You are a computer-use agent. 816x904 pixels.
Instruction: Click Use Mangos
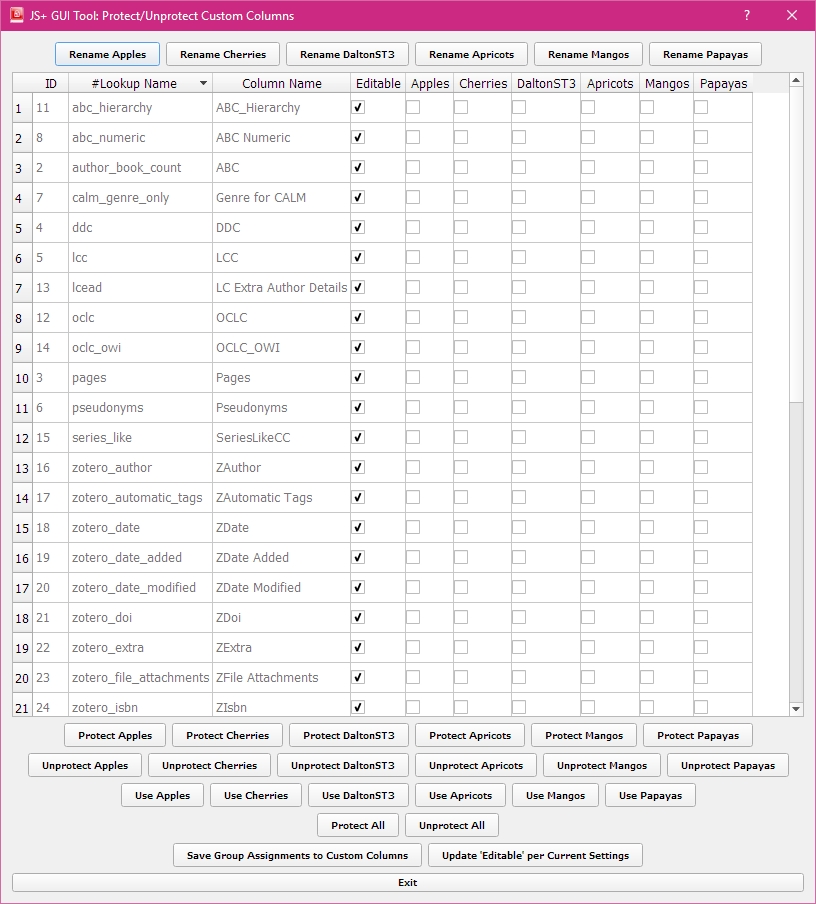[555, 795]
